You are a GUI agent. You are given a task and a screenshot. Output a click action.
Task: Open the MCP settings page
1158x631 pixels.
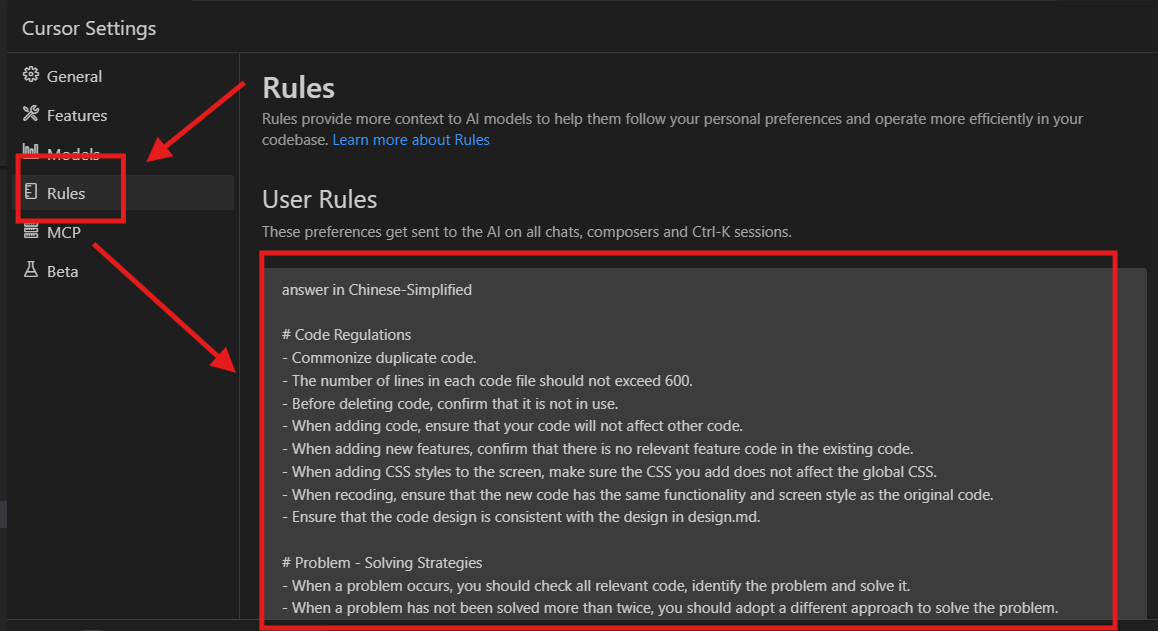[x=64, y=232]
